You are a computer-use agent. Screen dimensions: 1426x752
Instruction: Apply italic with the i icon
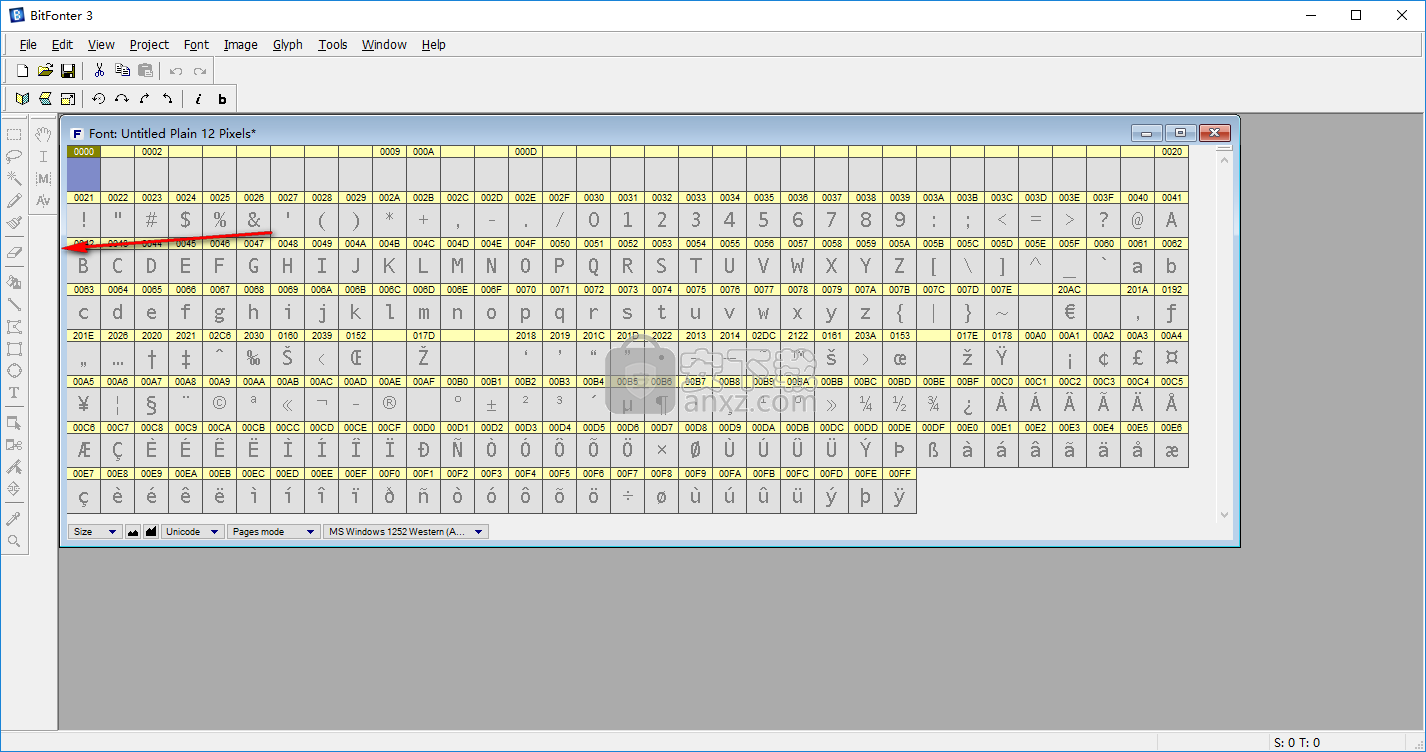coord(198,99)
